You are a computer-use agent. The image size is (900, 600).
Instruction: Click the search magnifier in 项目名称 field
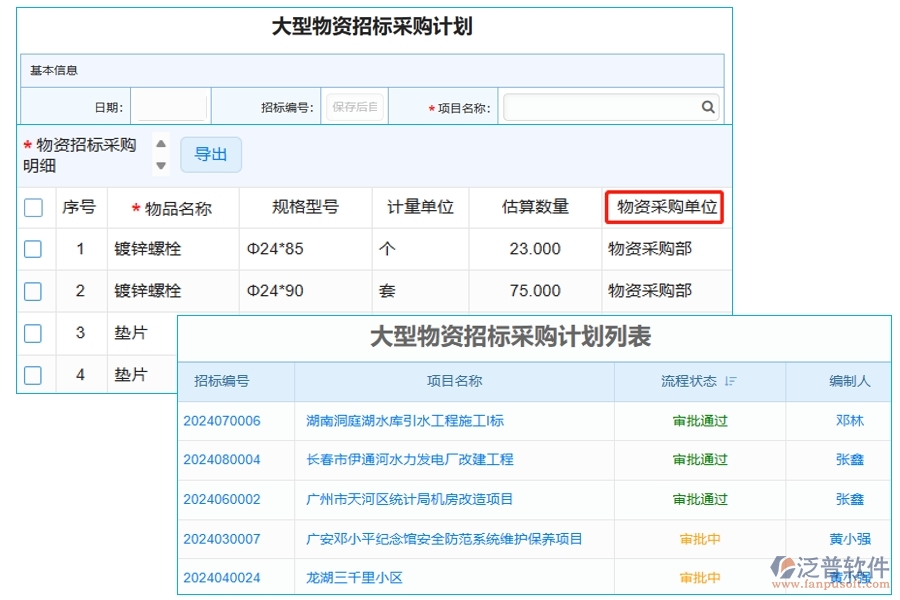pyautogui.click(x=708, y=106)
